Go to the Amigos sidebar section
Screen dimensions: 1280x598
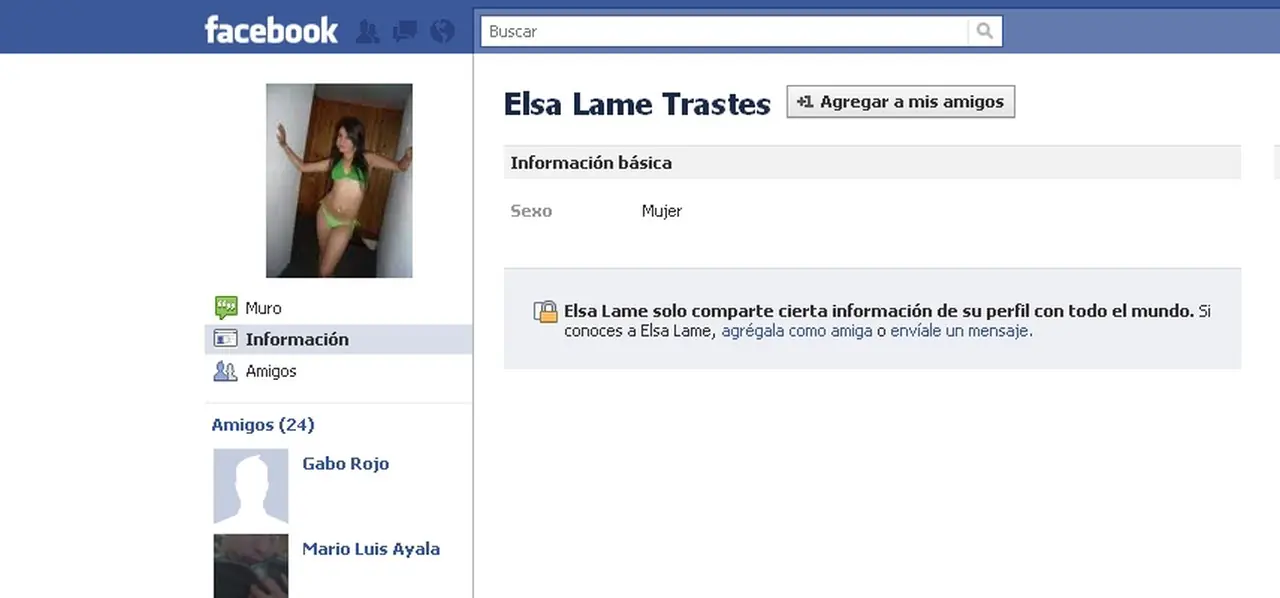(271, 371)
